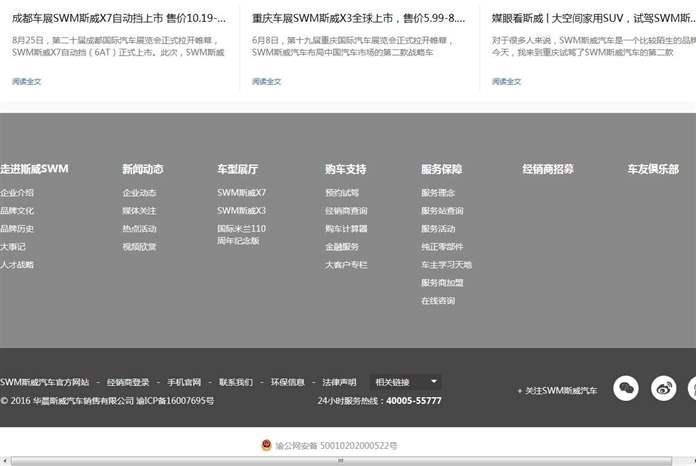
Task: Open 经销商查询 link
Action: (x=346, y=211)
